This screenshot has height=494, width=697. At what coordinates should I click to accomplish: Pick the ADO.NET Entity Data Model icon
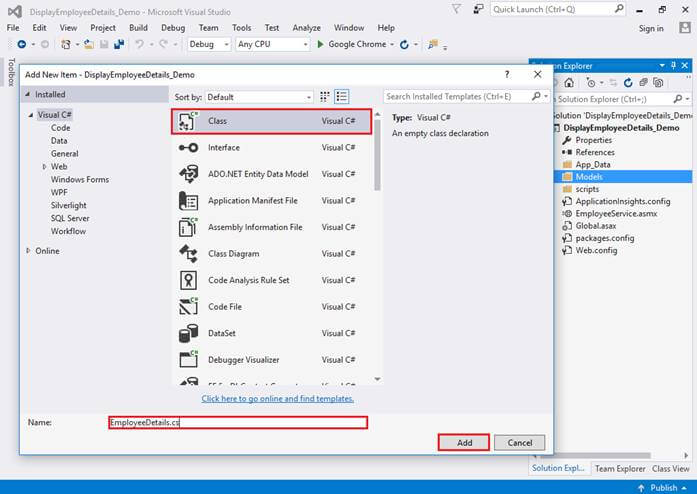click(188, 174)
